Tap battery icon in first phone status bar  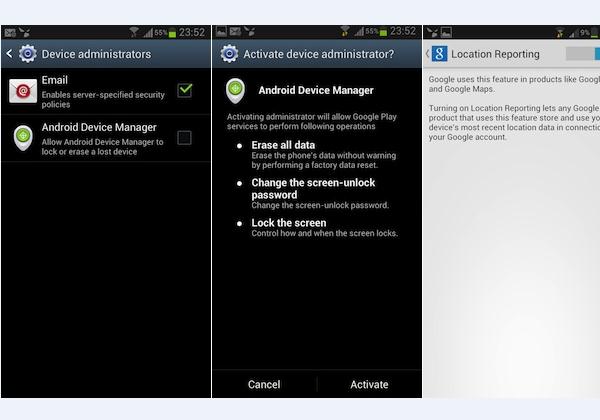(172, 33)
